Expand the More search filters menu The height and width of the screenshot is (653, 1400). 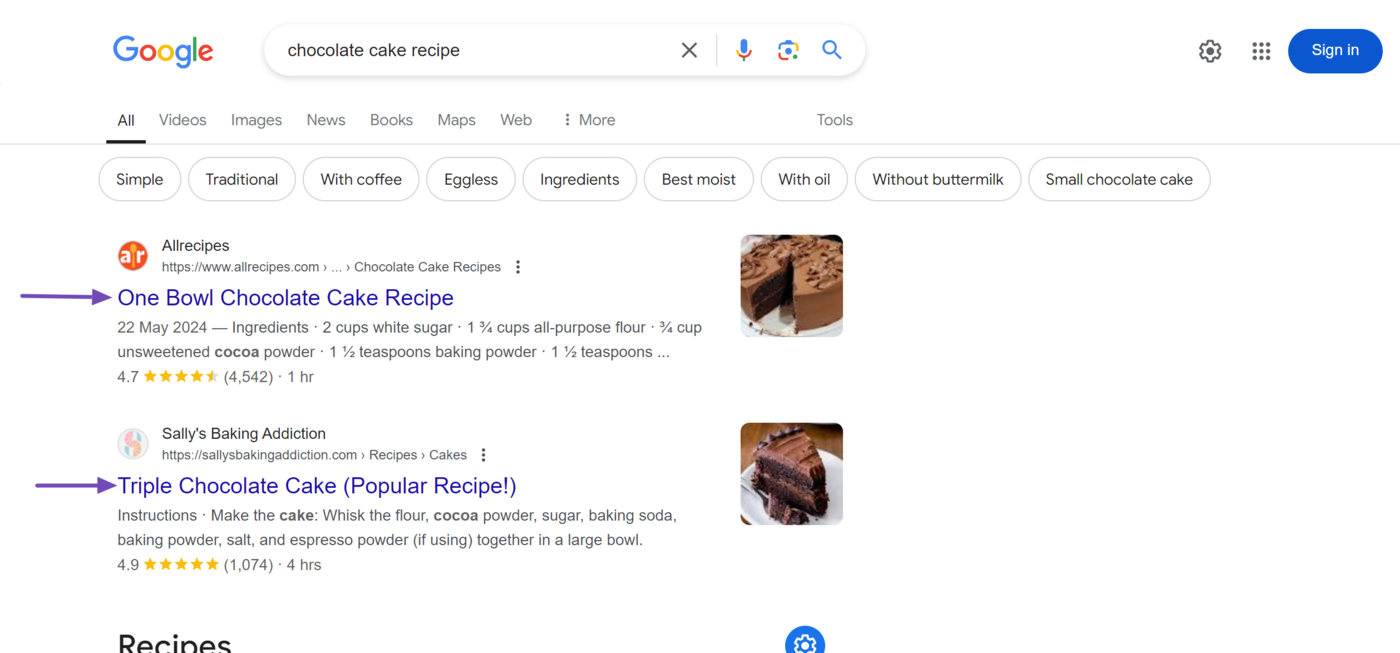point(589,120)
